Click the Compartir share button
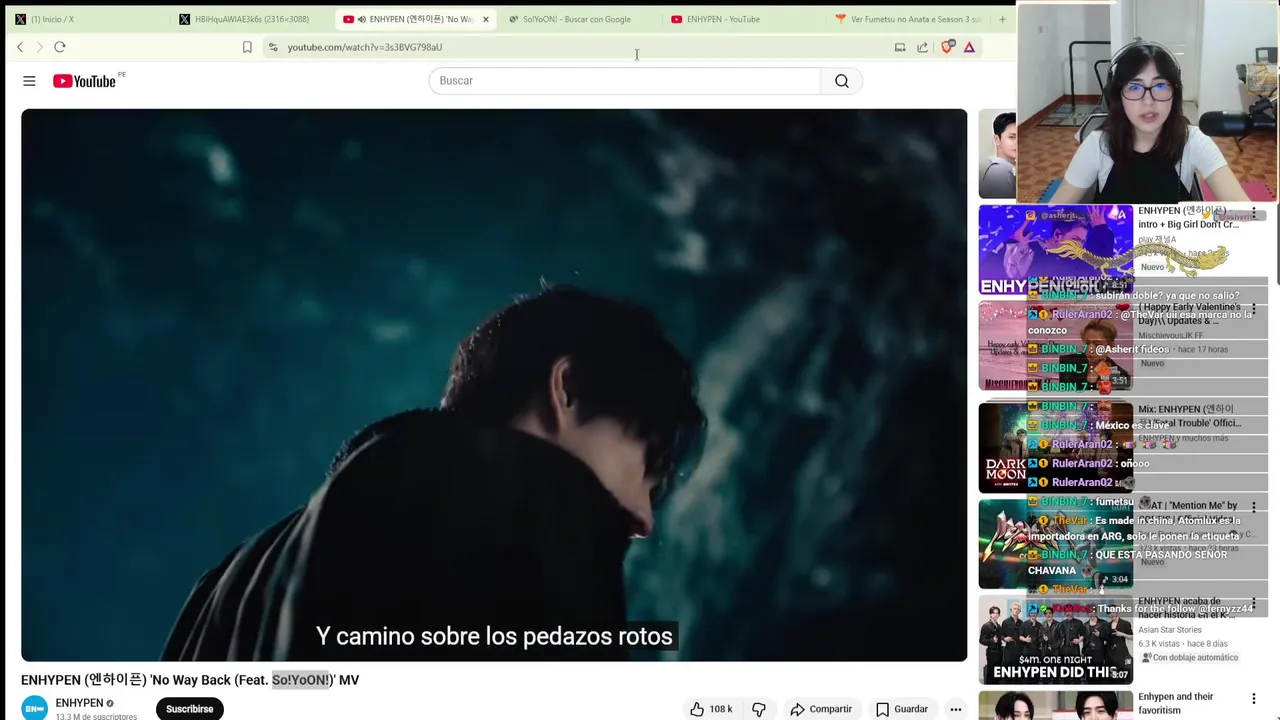 [821, 709]
